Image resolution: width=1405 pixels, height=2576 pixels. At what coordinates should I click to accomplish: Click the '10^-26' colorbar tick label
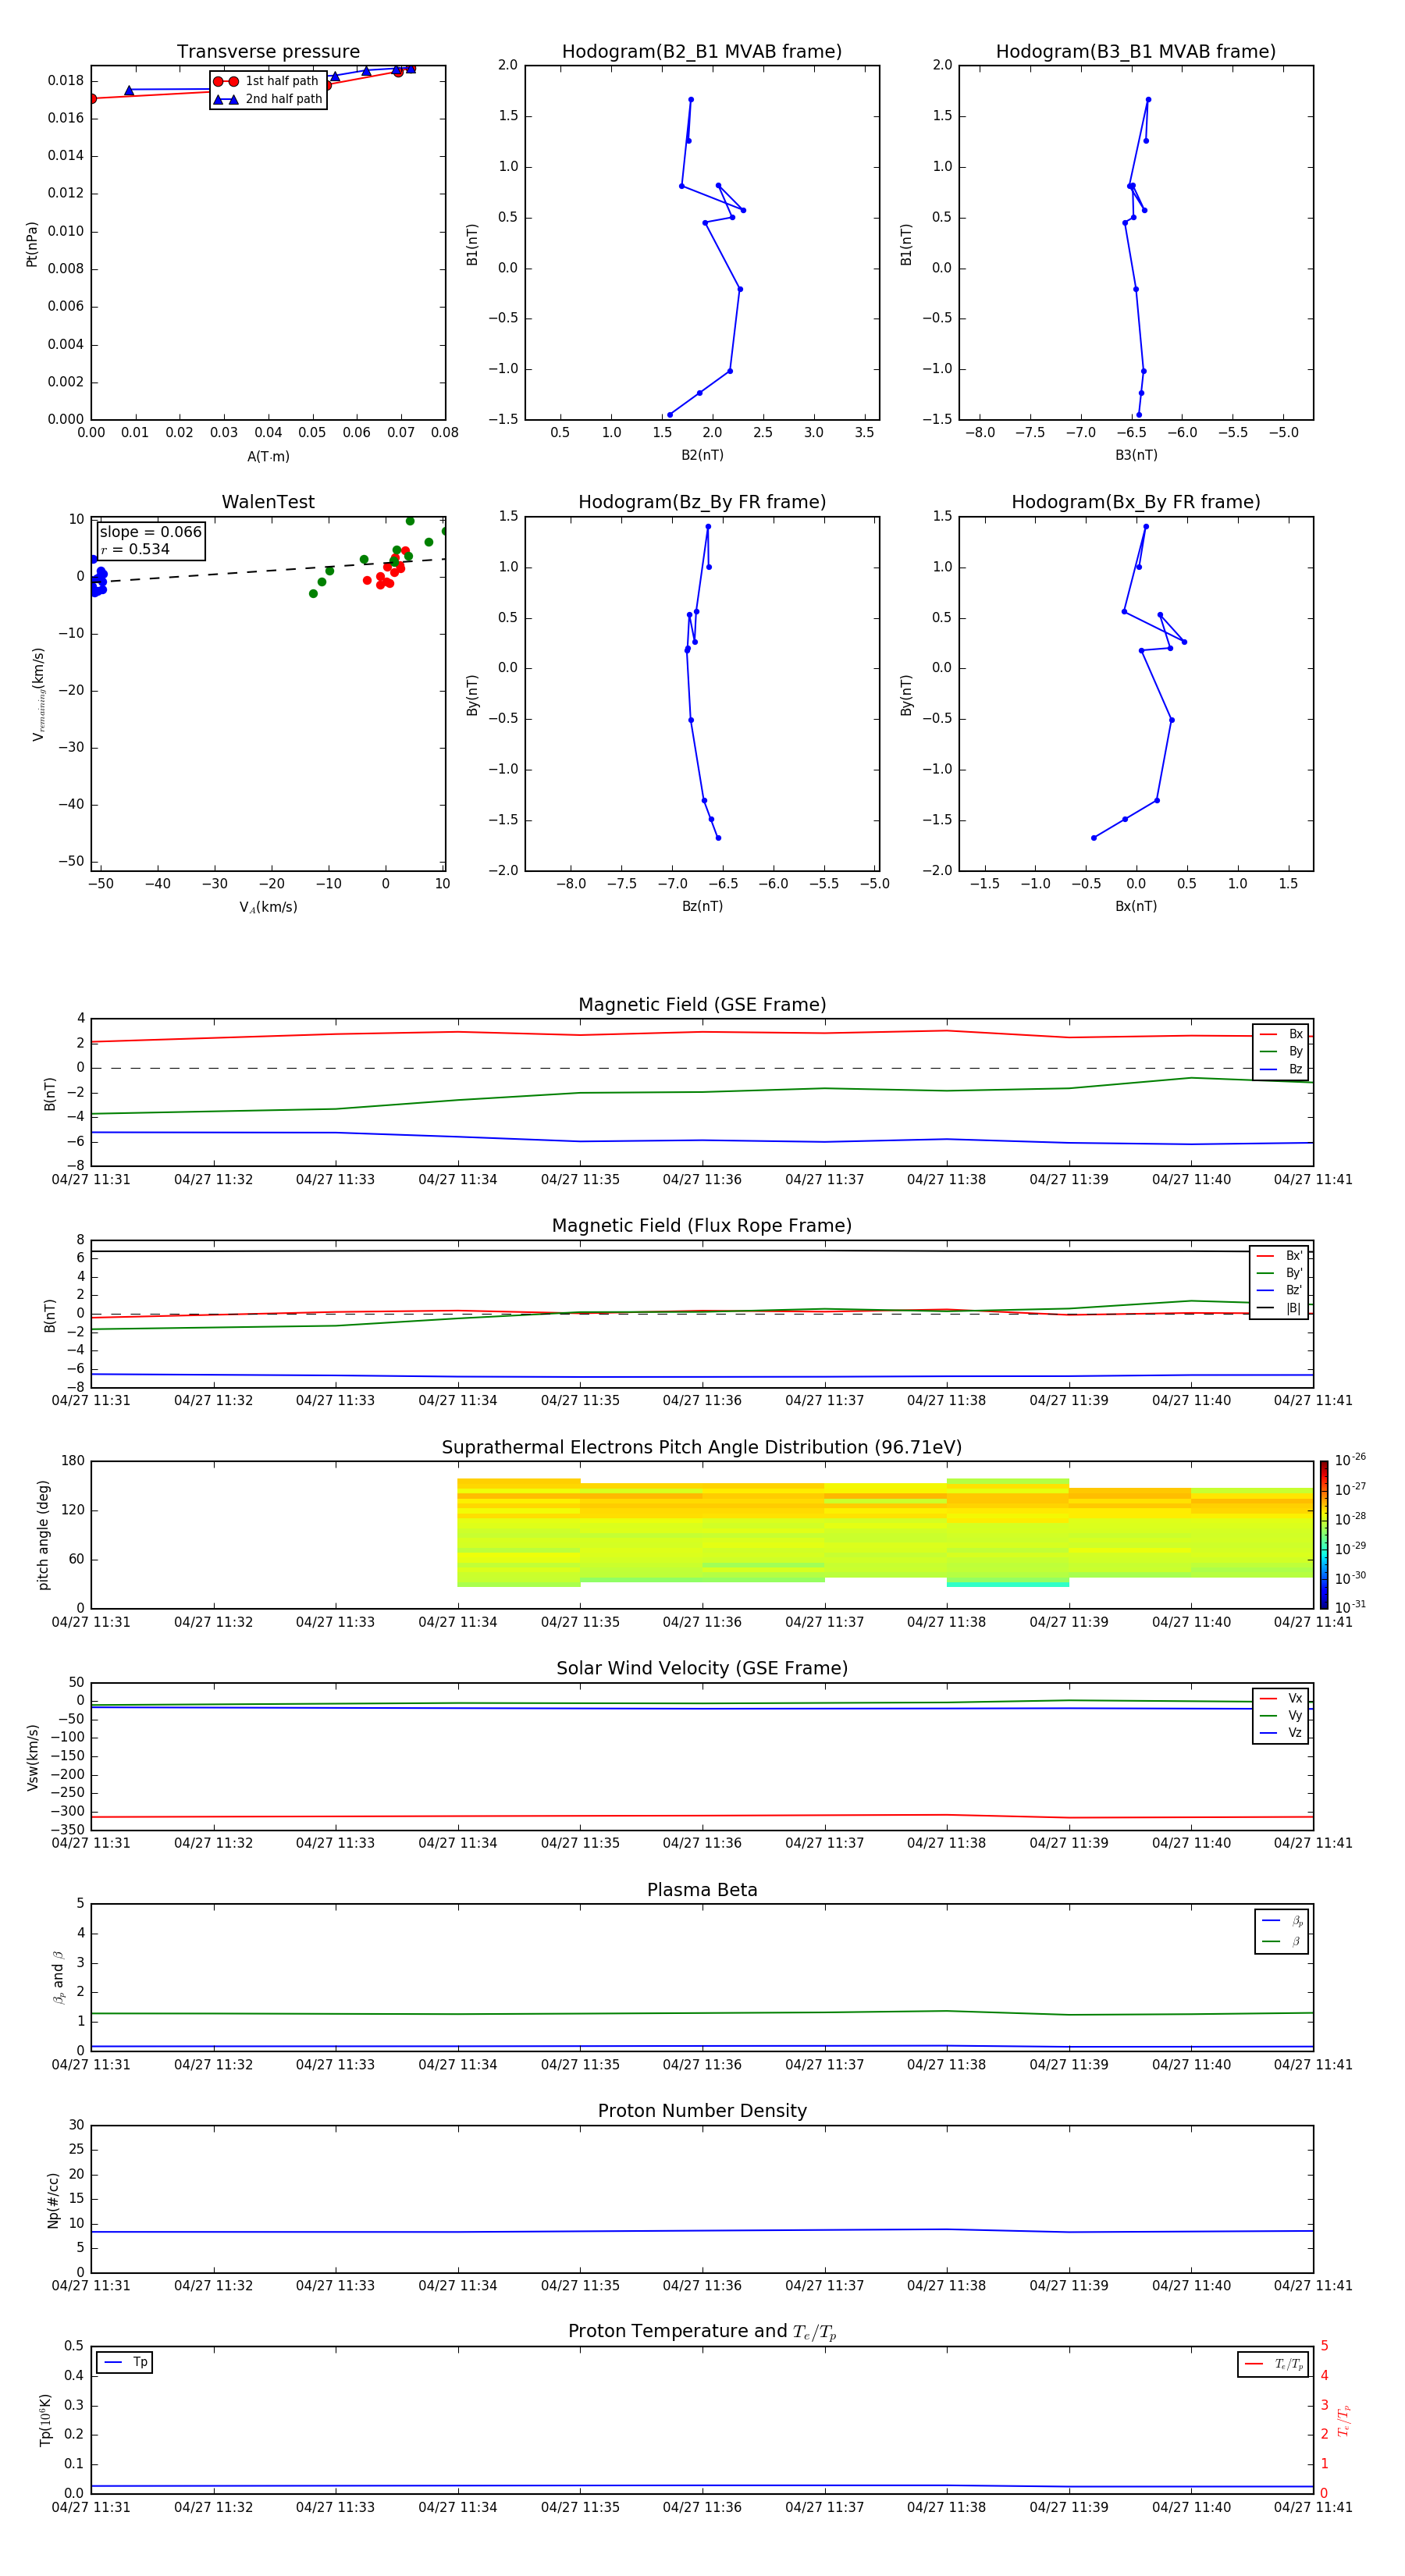1350,1460
